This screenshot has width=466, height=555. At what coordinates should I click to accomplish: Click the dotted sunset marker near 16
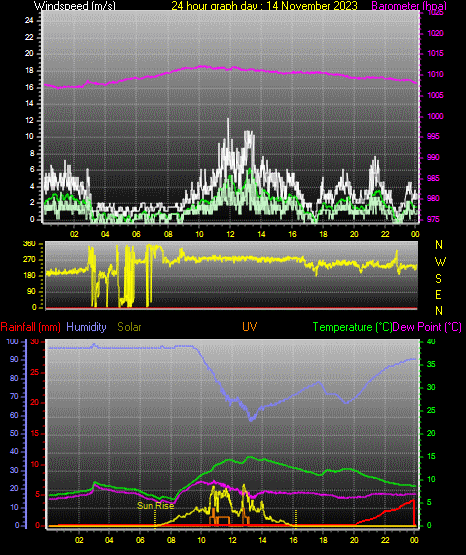pyautogui.click(x=296, y=518)
